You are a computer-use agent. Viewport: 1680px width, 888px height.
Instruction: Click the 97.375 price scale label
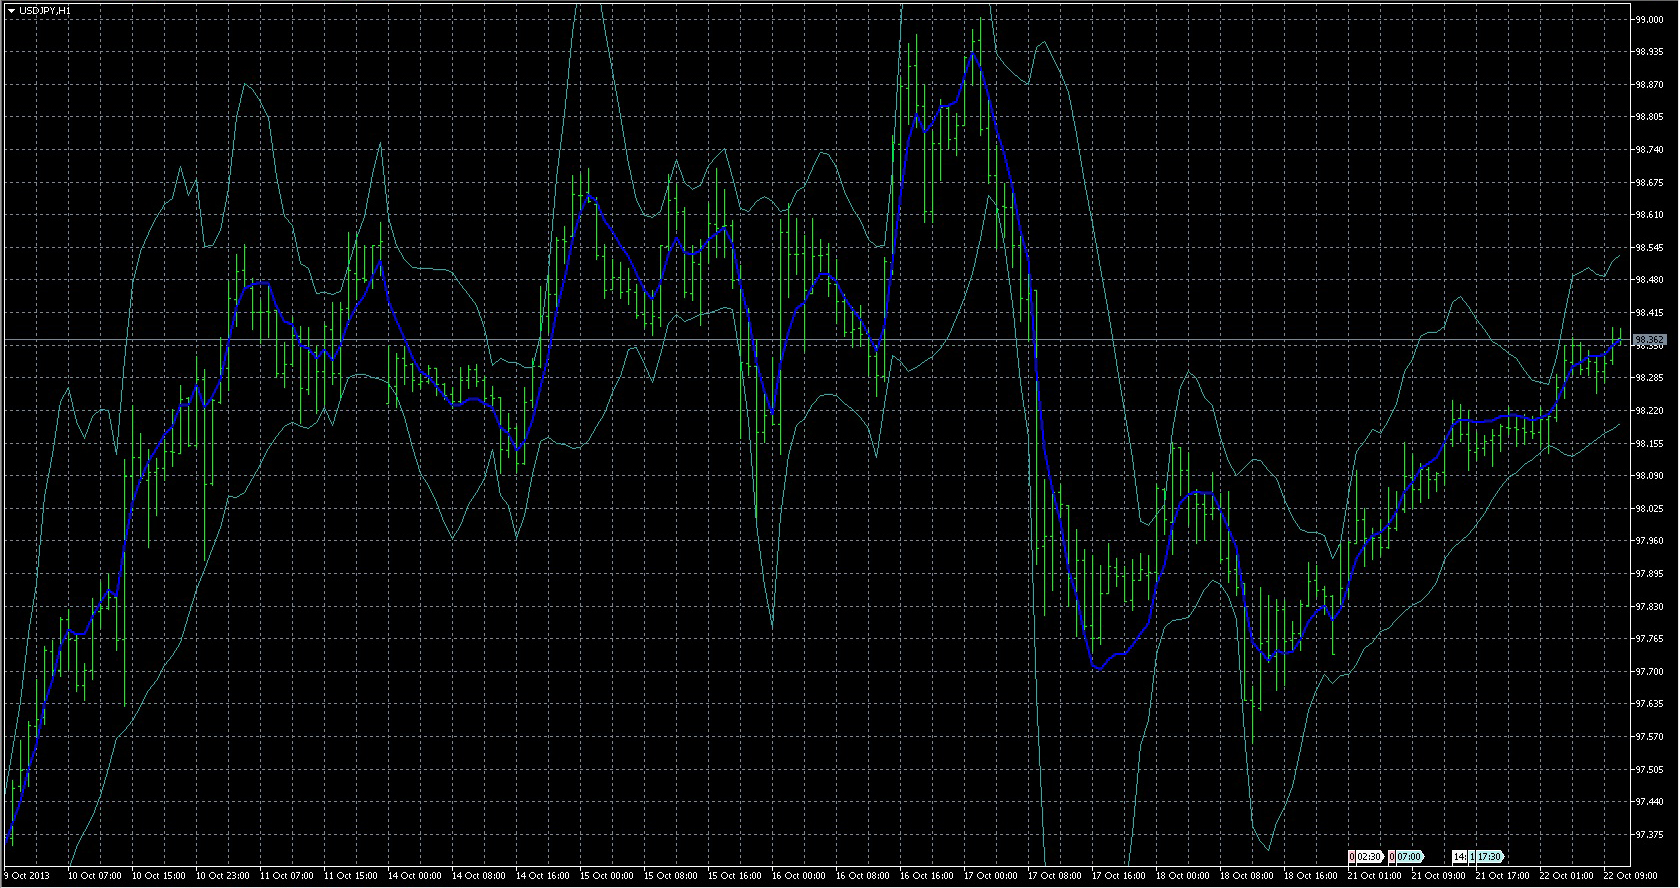[1649, 834]
